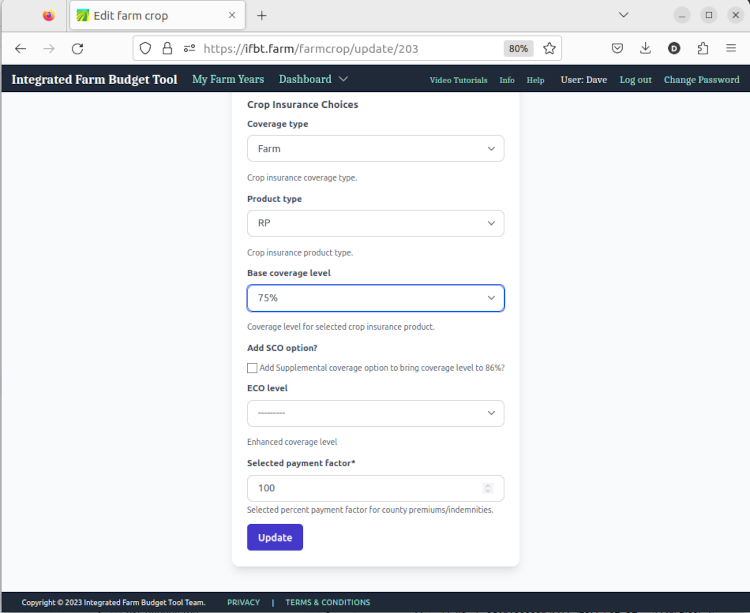Click the Update button

coord(275,537)
